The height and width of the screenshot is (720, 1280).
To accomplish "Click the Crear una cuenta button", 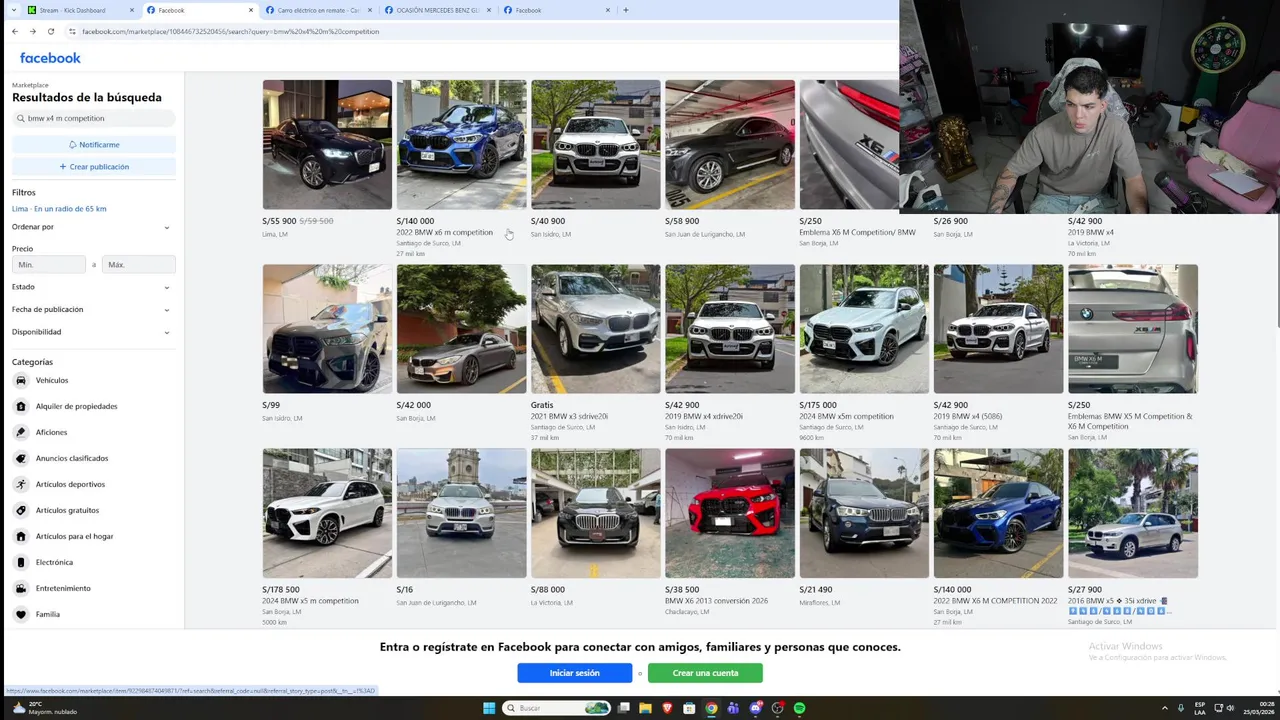I will pyautogui.click(x=705, y=673).
